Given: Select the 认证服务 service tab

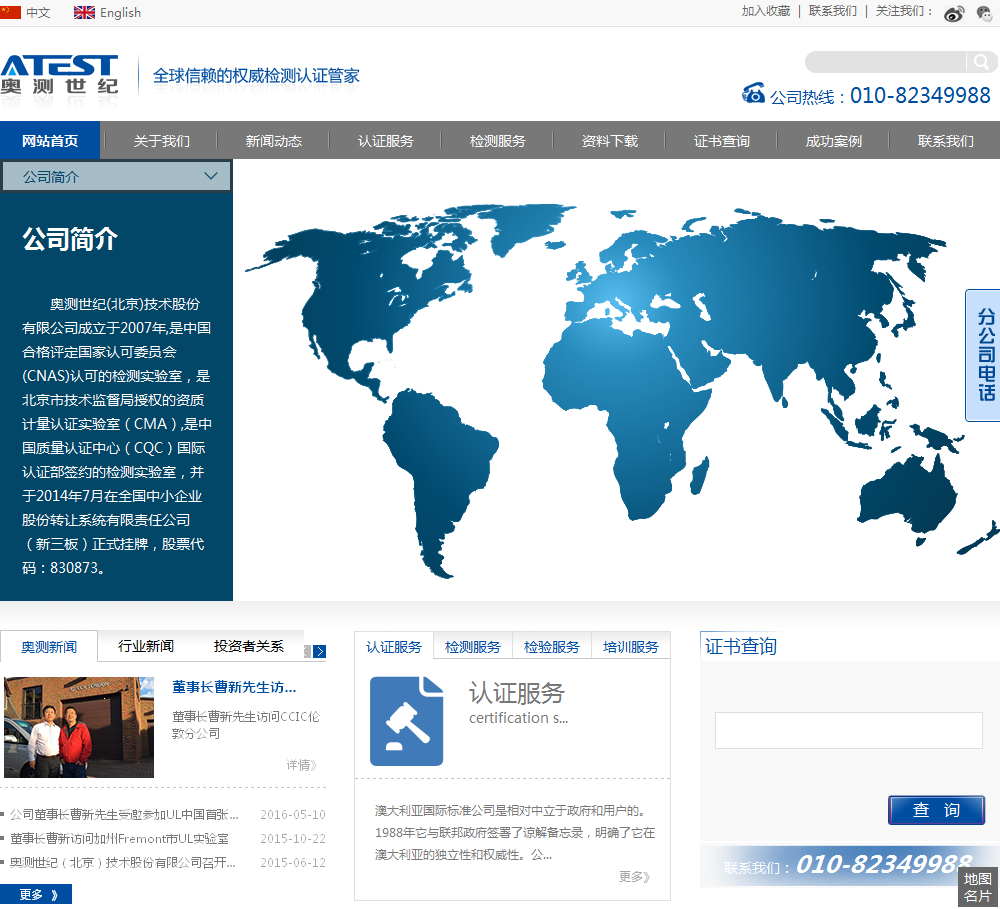Looking at the screenshot, I should click(393, 647).
